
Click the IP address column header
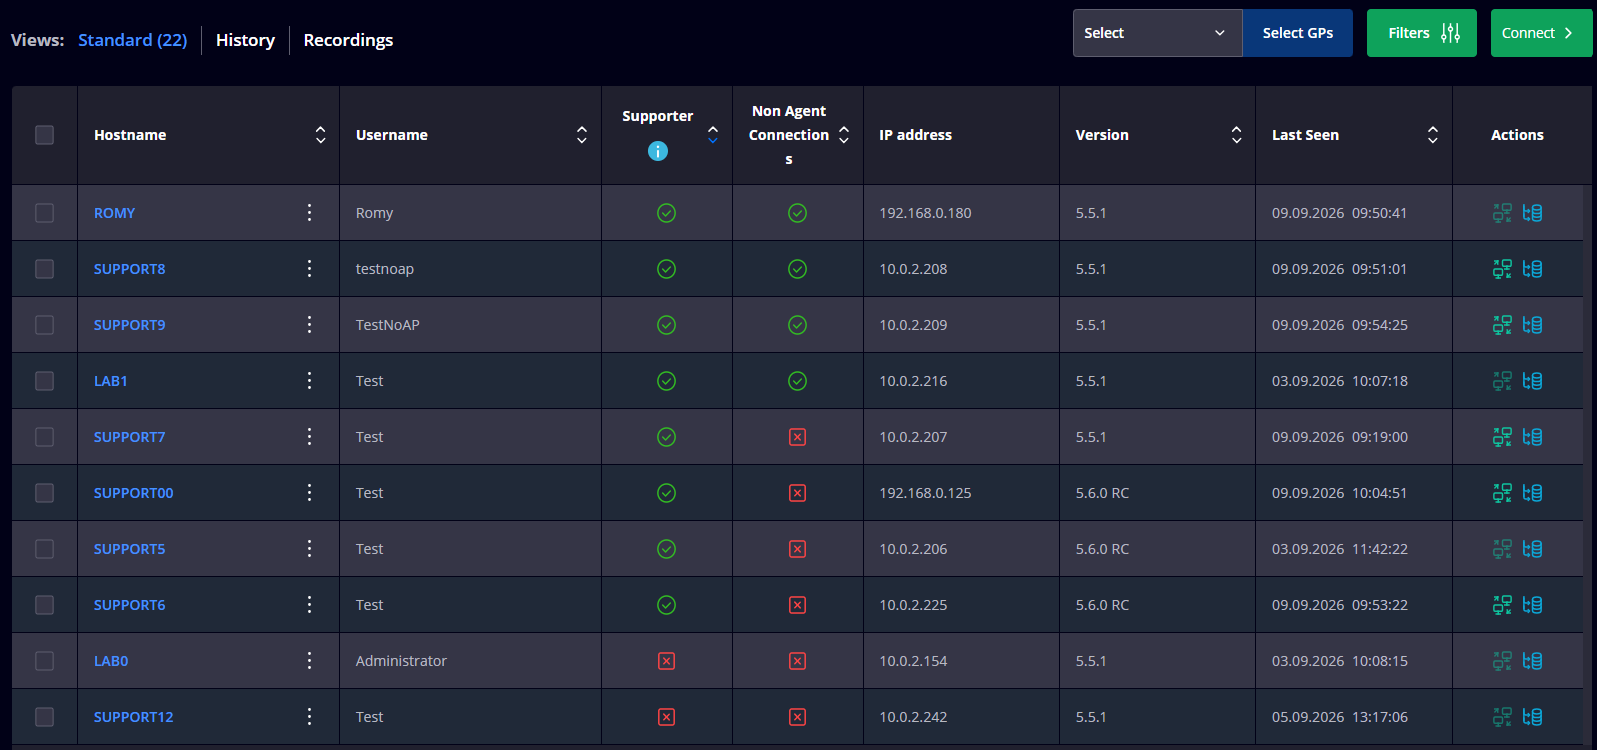[915, 135]
